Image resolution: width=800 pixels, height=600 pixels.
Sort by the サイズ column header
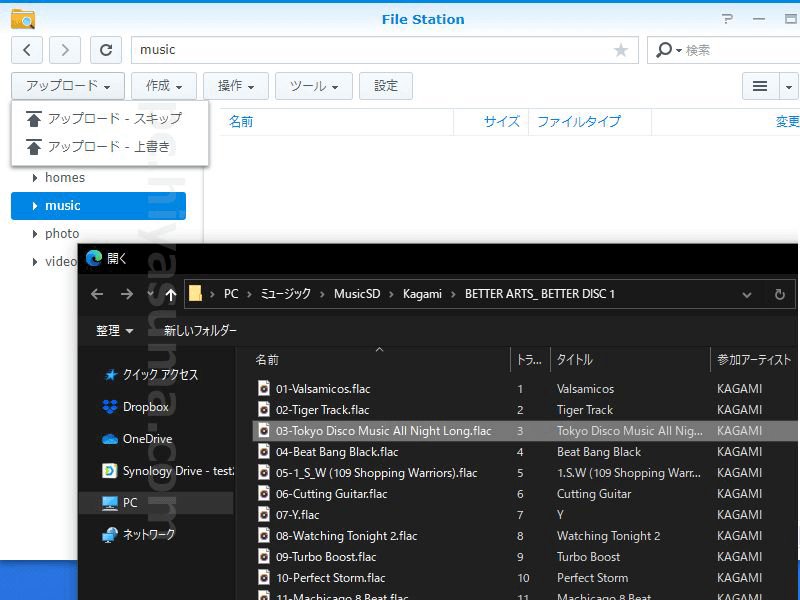[x=502, y=121]
